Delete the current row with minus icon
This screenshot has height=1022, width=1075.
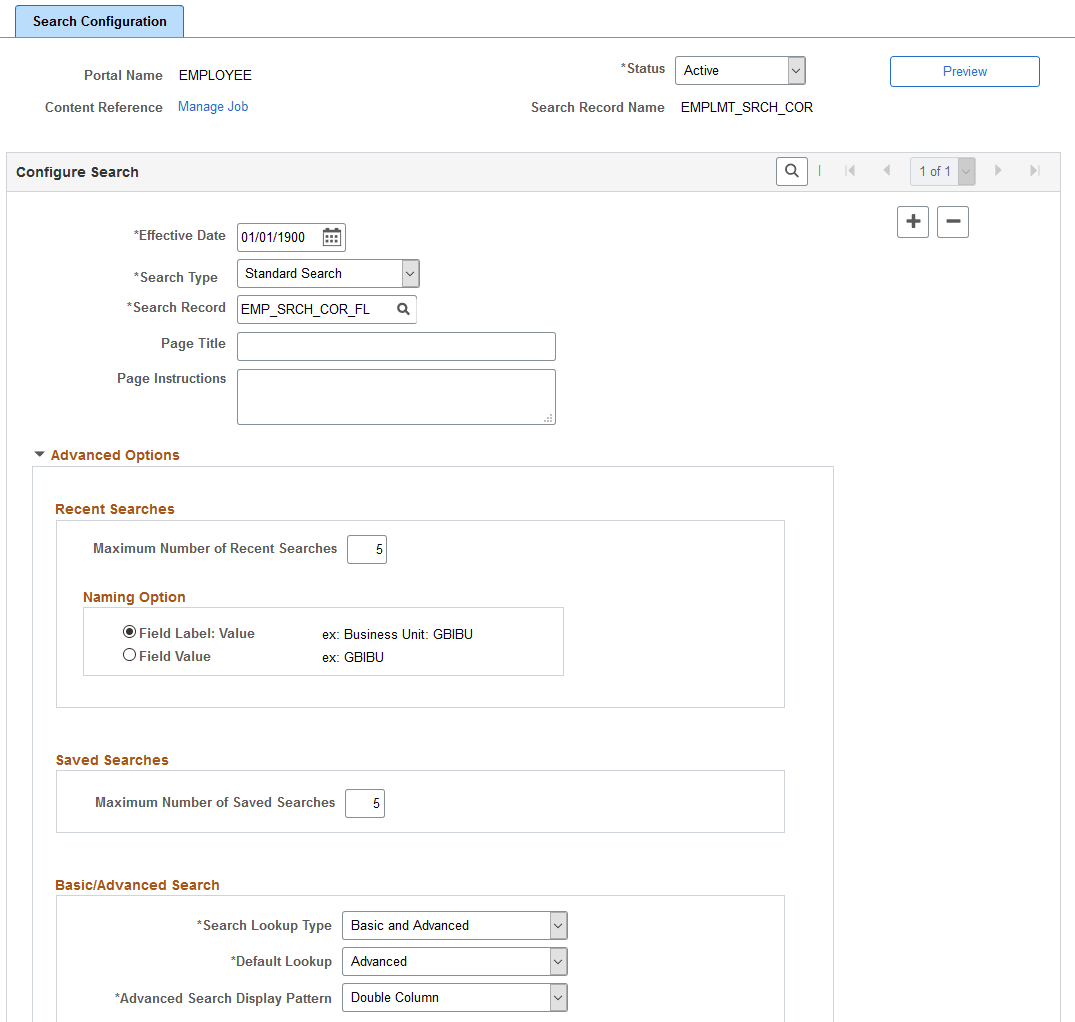coord(952,221)
